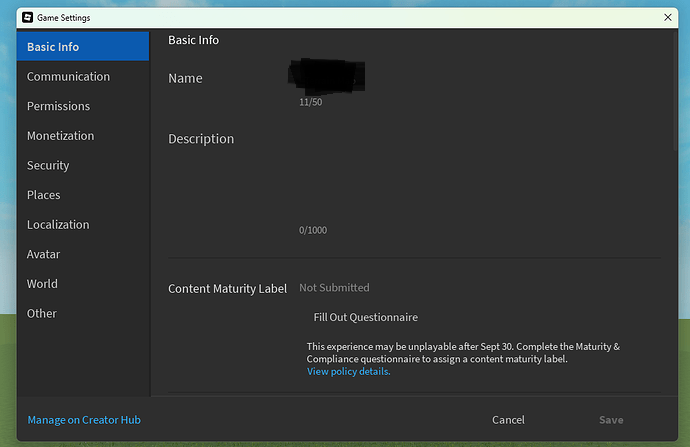Viewport: 690px width, 447px height.
Task: Click the Save button
Action: (x=611, y=420)
